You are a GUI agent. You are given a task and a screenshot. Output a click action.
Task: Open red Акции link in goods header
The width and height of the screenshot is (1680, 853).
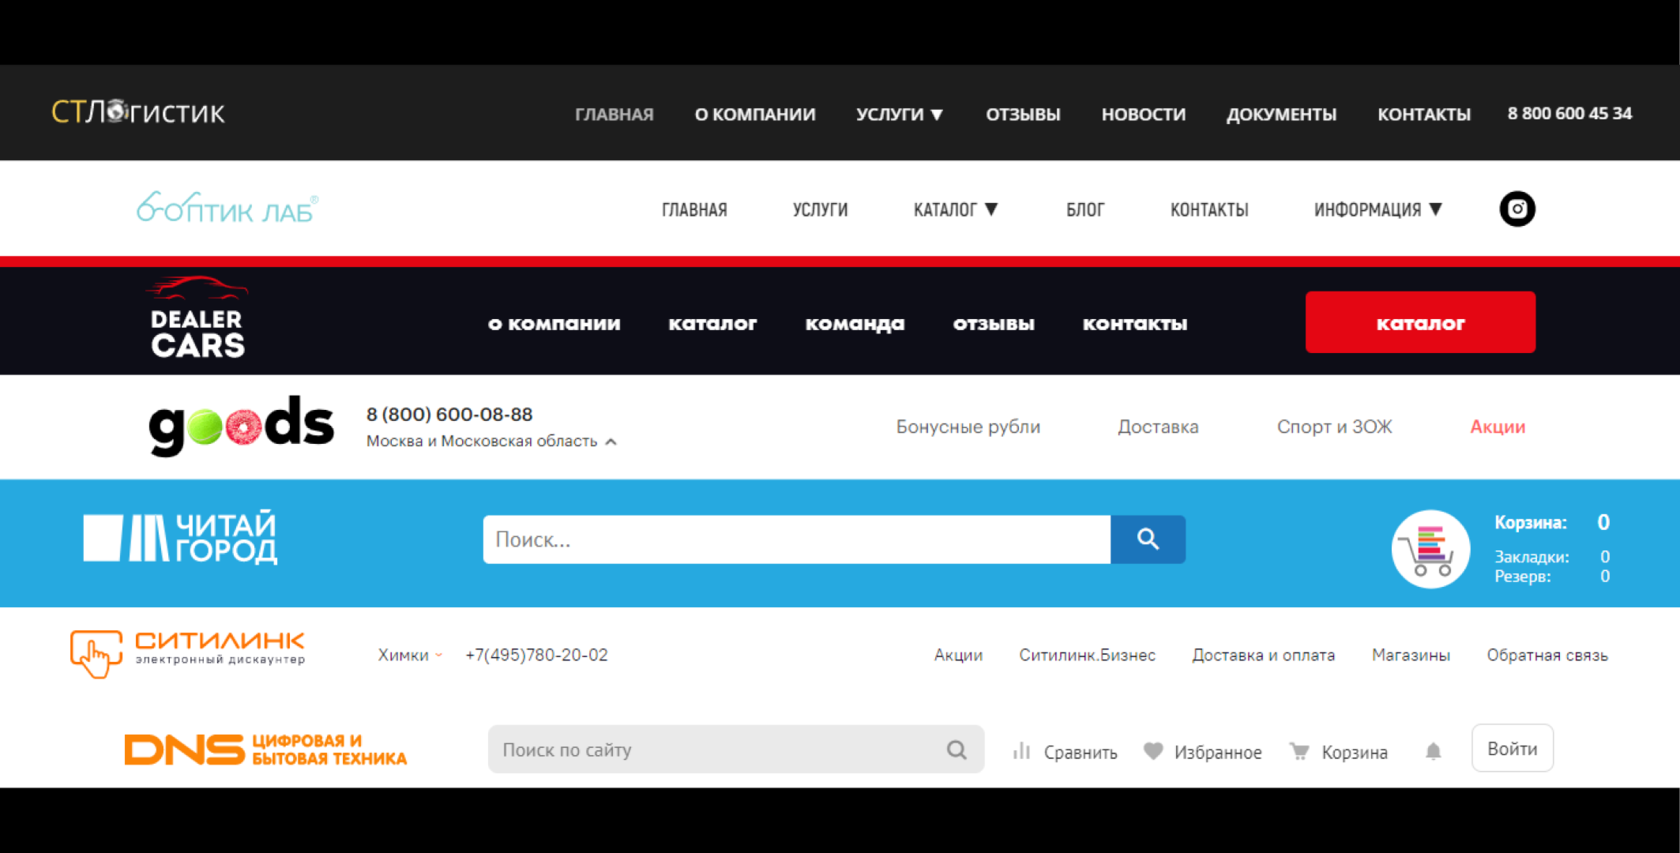pyautogui.click(x=1497, y=427)
